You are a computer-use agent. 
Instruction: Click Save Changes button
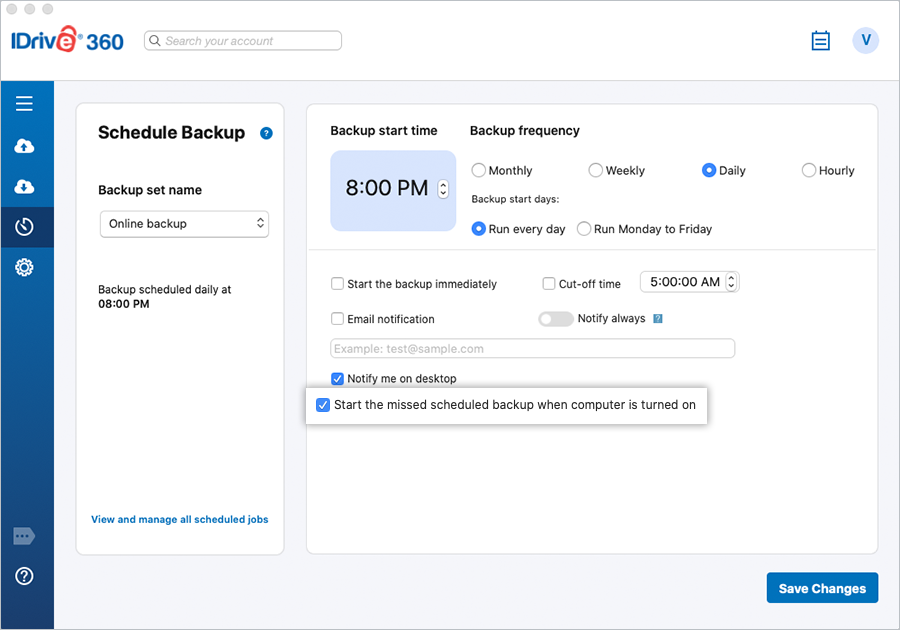click(822, 588)
